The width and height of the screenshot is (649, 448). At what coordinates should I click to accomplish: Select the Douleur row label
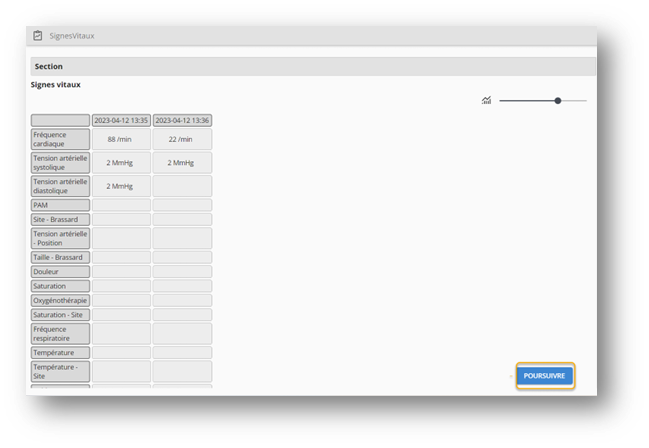[x=60, y=271]
